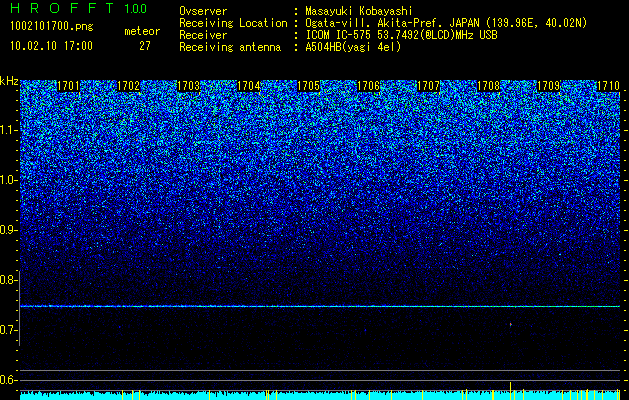Click the tall yellow spike in signal strip
Viewport: 629px width, 400px height.
click(x=510, y=391)
